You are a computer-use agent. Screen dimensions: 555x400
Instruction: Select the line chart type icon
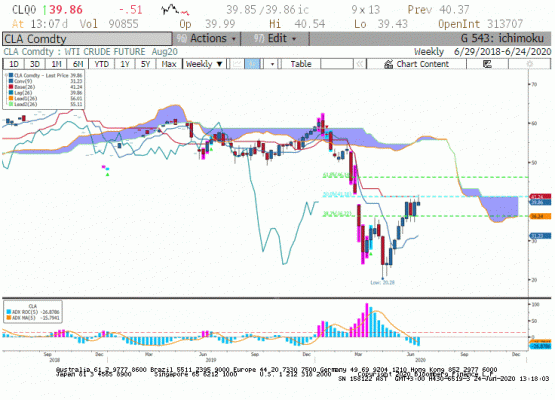click(237, 64)
